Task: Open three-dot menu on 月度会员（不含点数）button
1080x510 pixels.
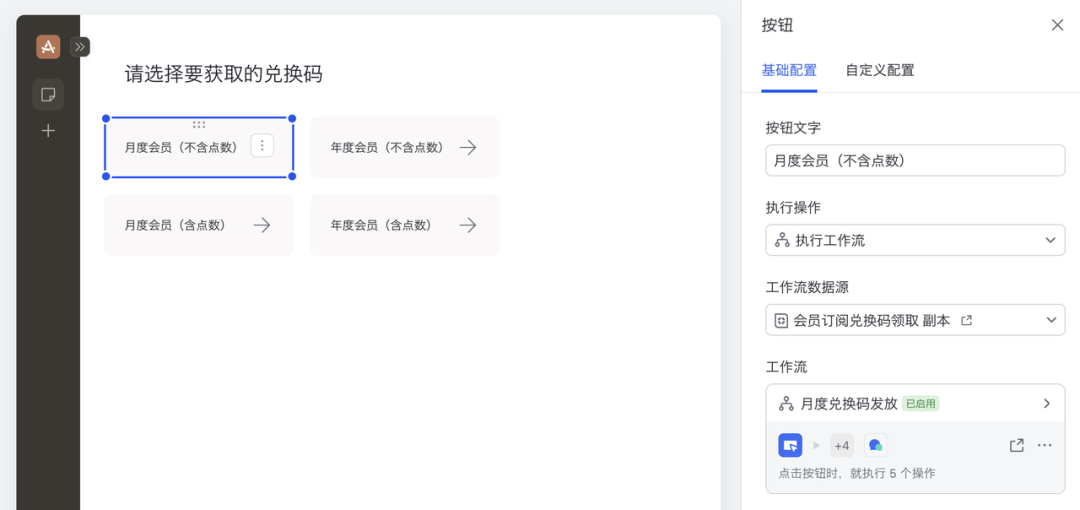Action: (262, 146)
